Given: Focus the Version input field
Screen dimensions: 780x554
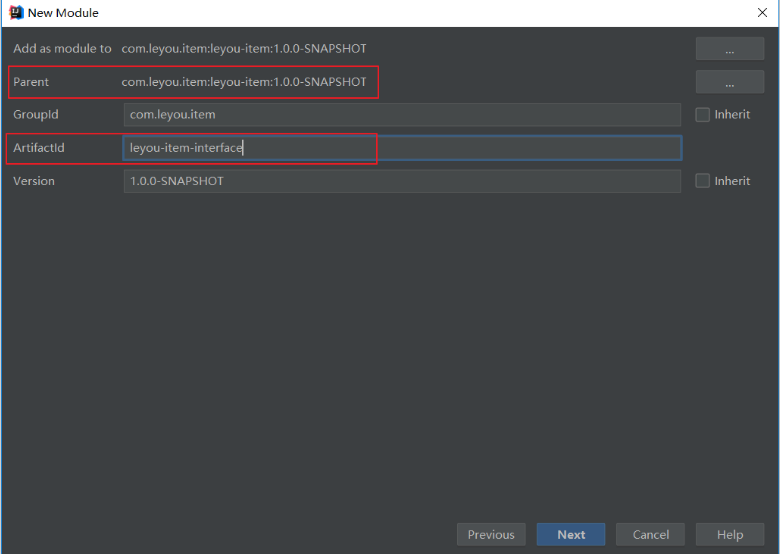Looking at the screenshot, I should (402, 181).
